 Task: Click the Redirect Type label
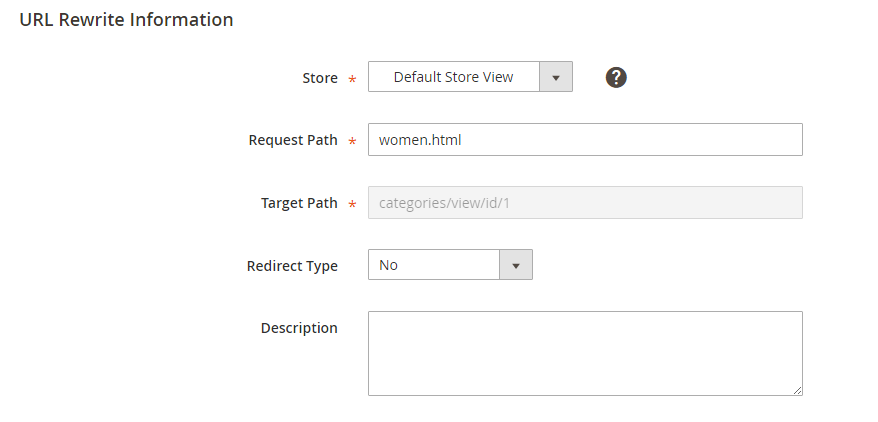pyautogui.click(x=292, y=265)
